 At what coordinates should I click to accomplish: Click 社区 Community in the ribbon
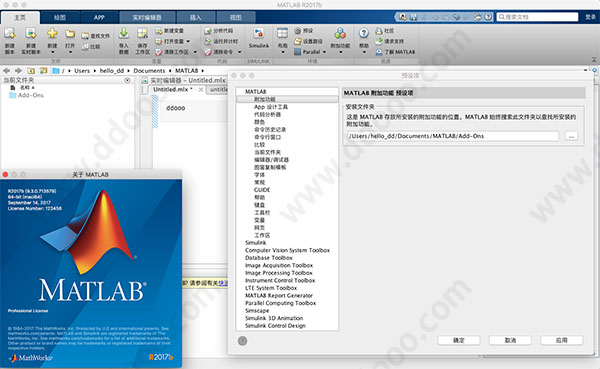[385, 31]
